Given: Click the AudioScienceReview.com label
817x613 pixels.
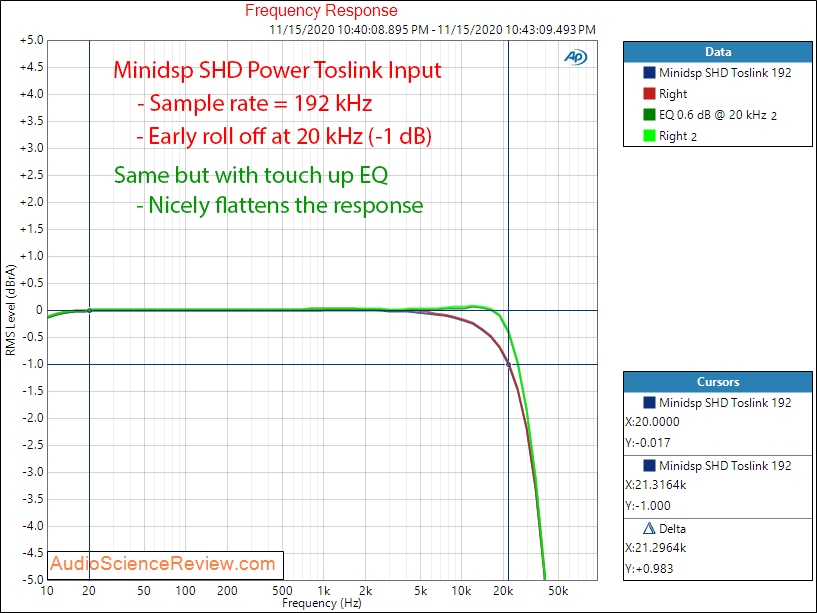Looking at the screenshot, I should 163,563.
